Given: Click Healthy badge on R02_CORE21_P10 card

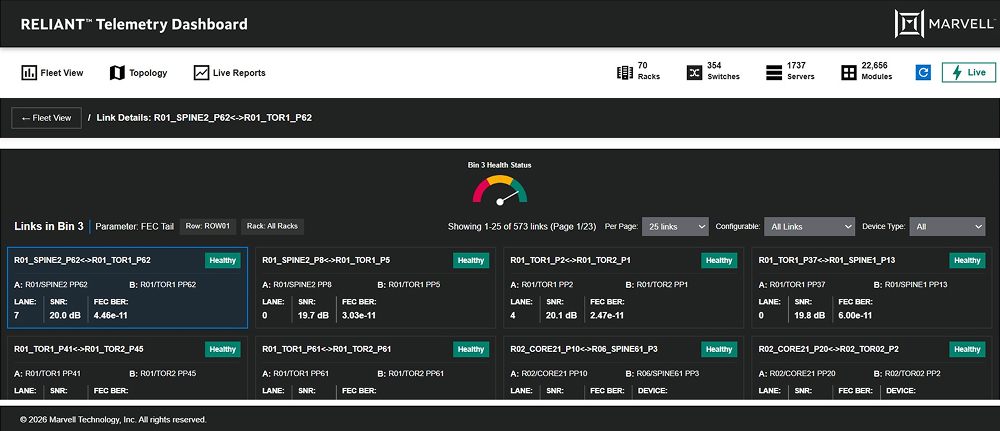Looking at the screenshot, I should click(719, 349).
